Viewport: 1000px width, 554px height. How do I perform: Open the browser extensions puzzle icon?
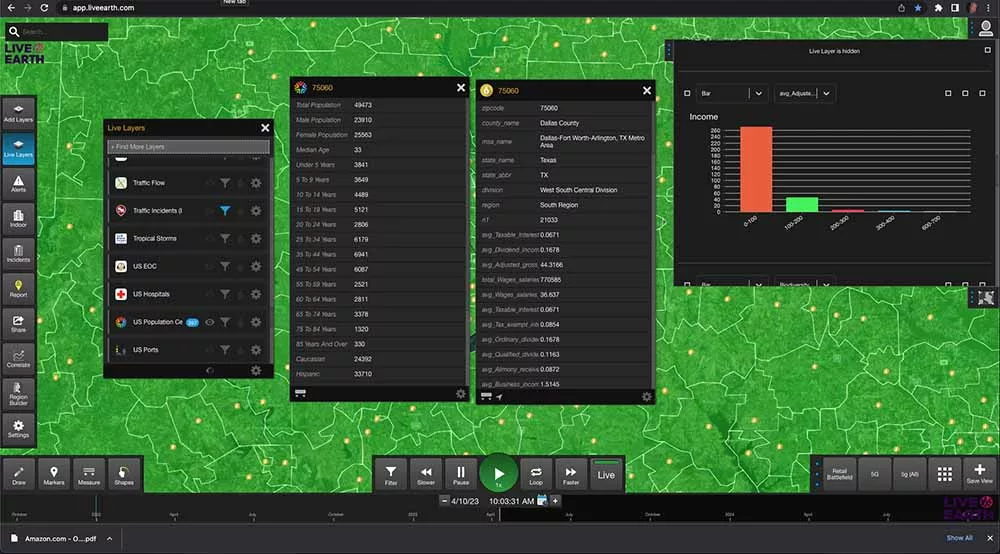(938, 8)
